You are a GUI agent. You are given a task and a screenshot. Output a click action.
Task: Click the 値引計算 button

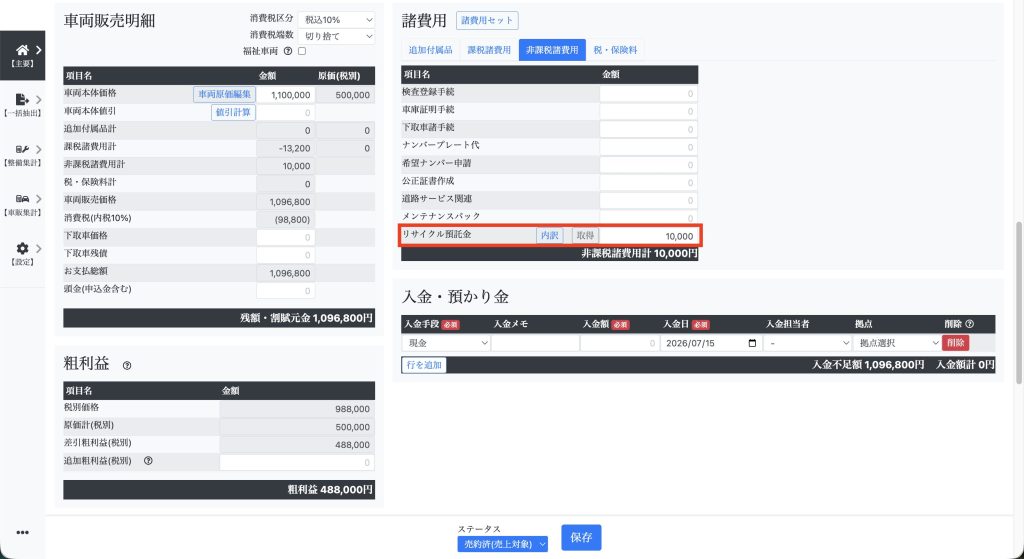(233, 112)
